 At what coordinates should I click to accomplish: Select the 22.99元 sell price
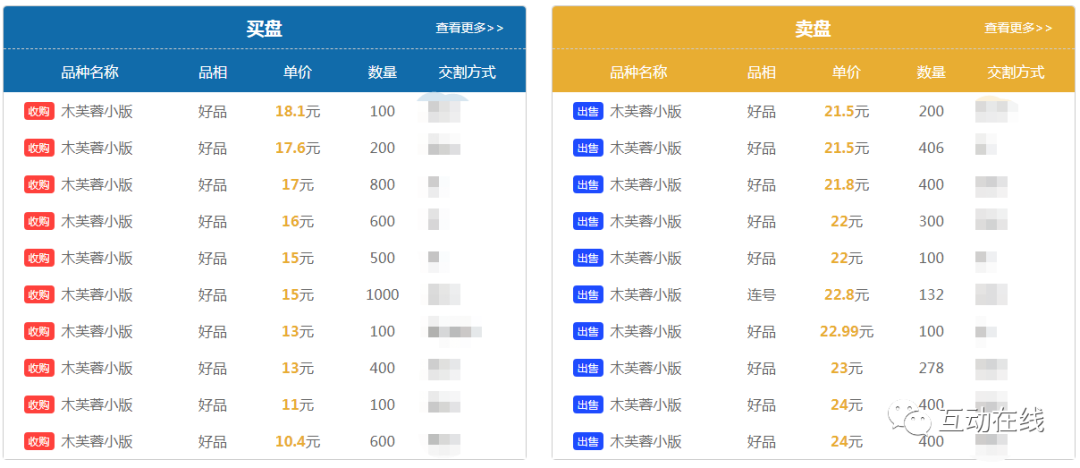point(847,331)
